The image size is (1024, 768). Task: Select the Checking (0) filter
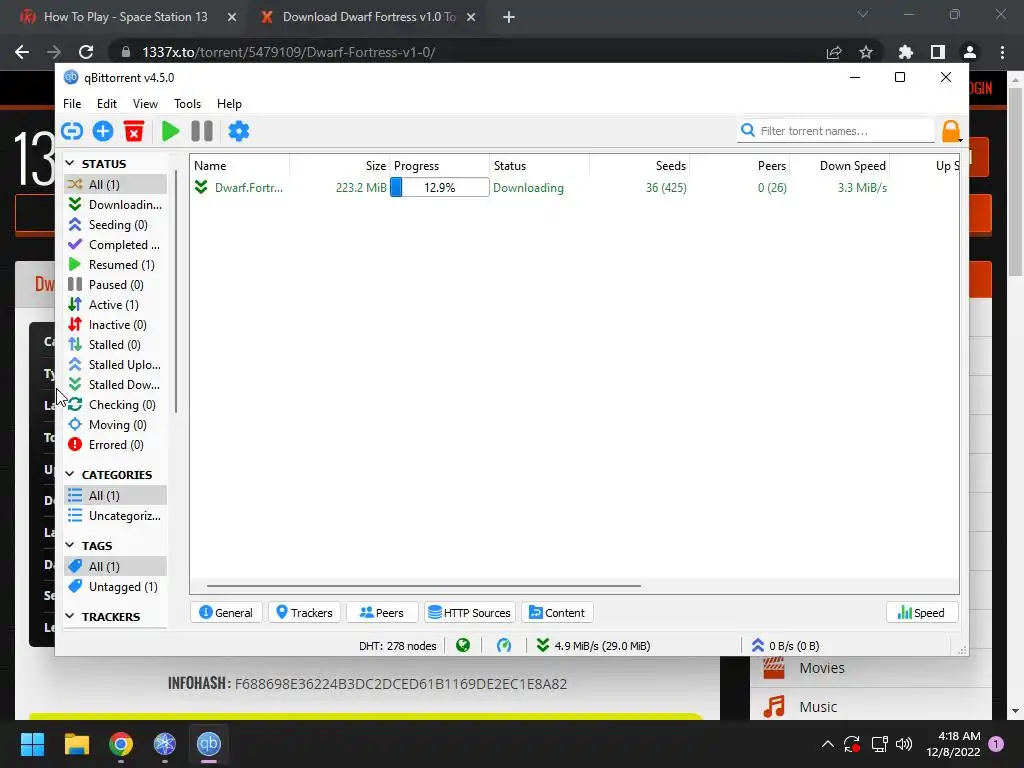tap(116, 405)
